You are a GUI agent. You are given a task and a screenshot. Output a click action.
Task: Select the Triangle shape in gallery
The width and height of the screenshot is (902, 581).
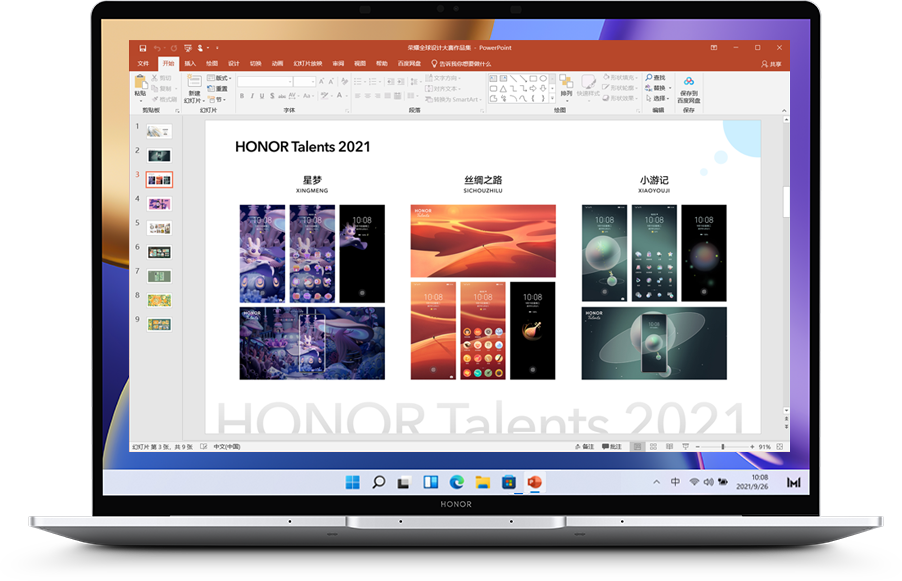[x=503, y=89]
